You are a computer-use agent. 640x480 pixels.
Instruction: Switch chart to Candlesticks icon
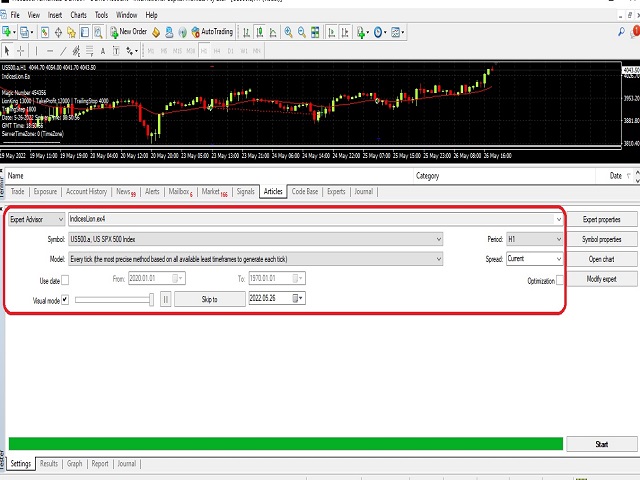260,32
